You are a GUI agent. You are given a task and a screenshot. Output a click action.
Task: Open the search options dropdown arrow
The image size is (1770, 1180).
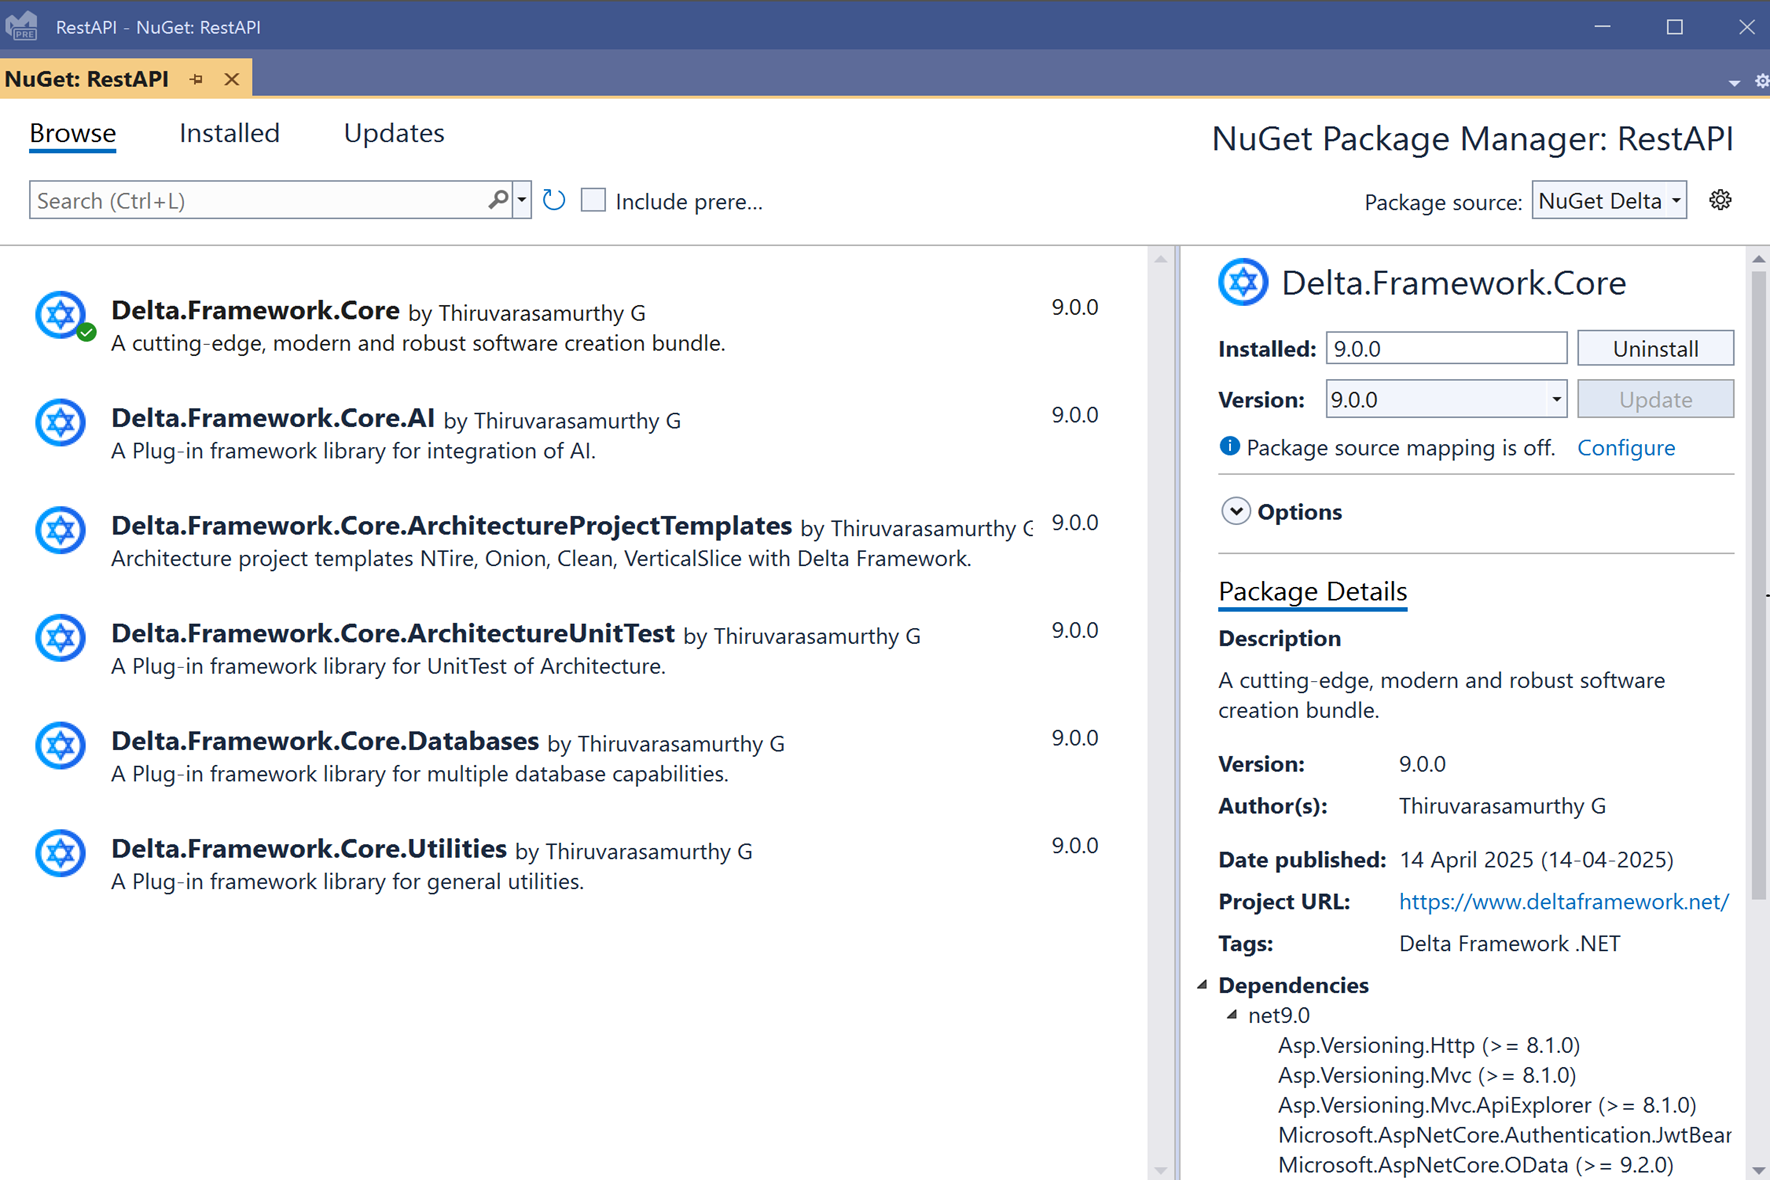(521, 200)
